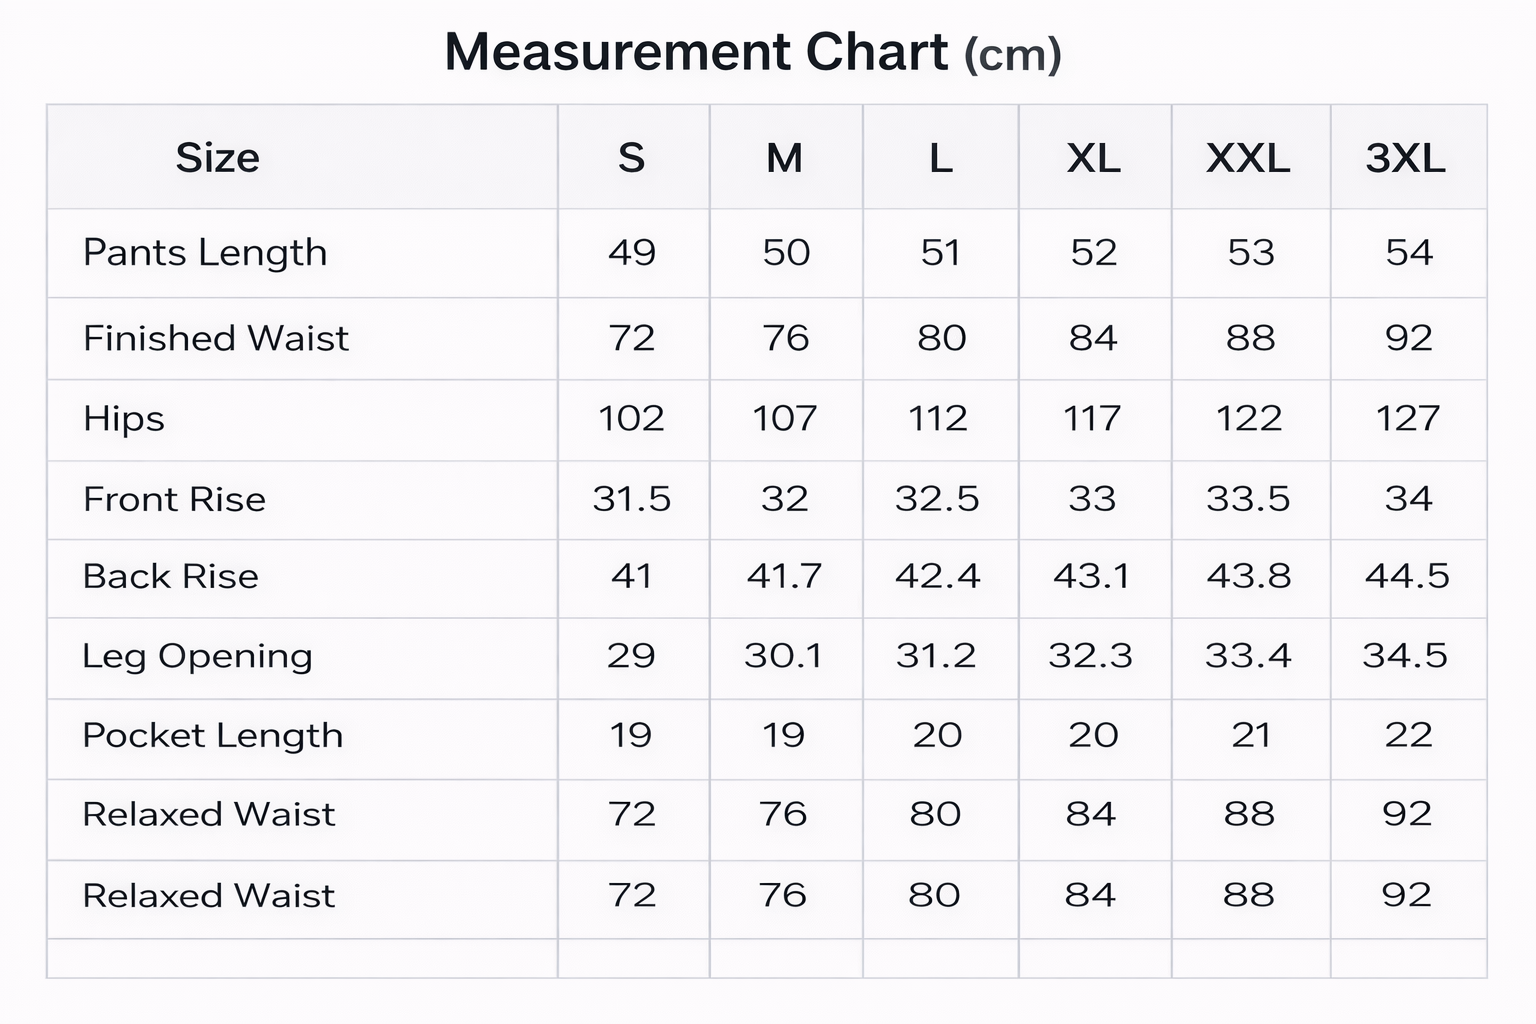Select the Pocket Length row label
This screenshot has height=1024, width=1536.
tap(212, 735)
